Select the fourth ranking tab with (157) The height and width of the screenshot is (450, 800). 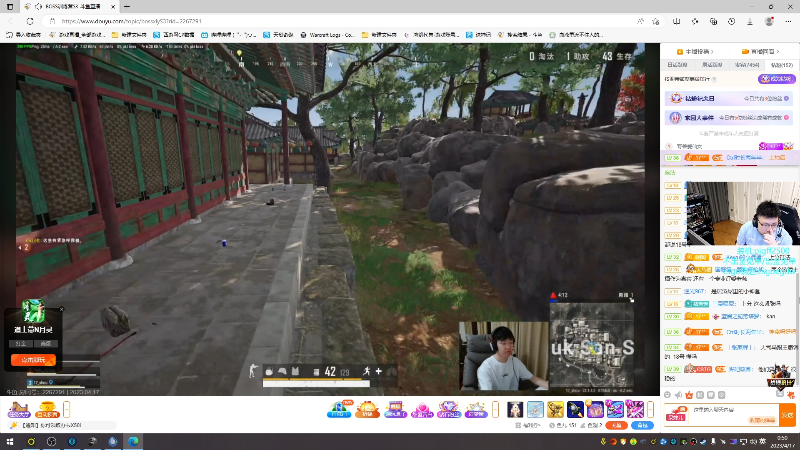coord(782,65)
